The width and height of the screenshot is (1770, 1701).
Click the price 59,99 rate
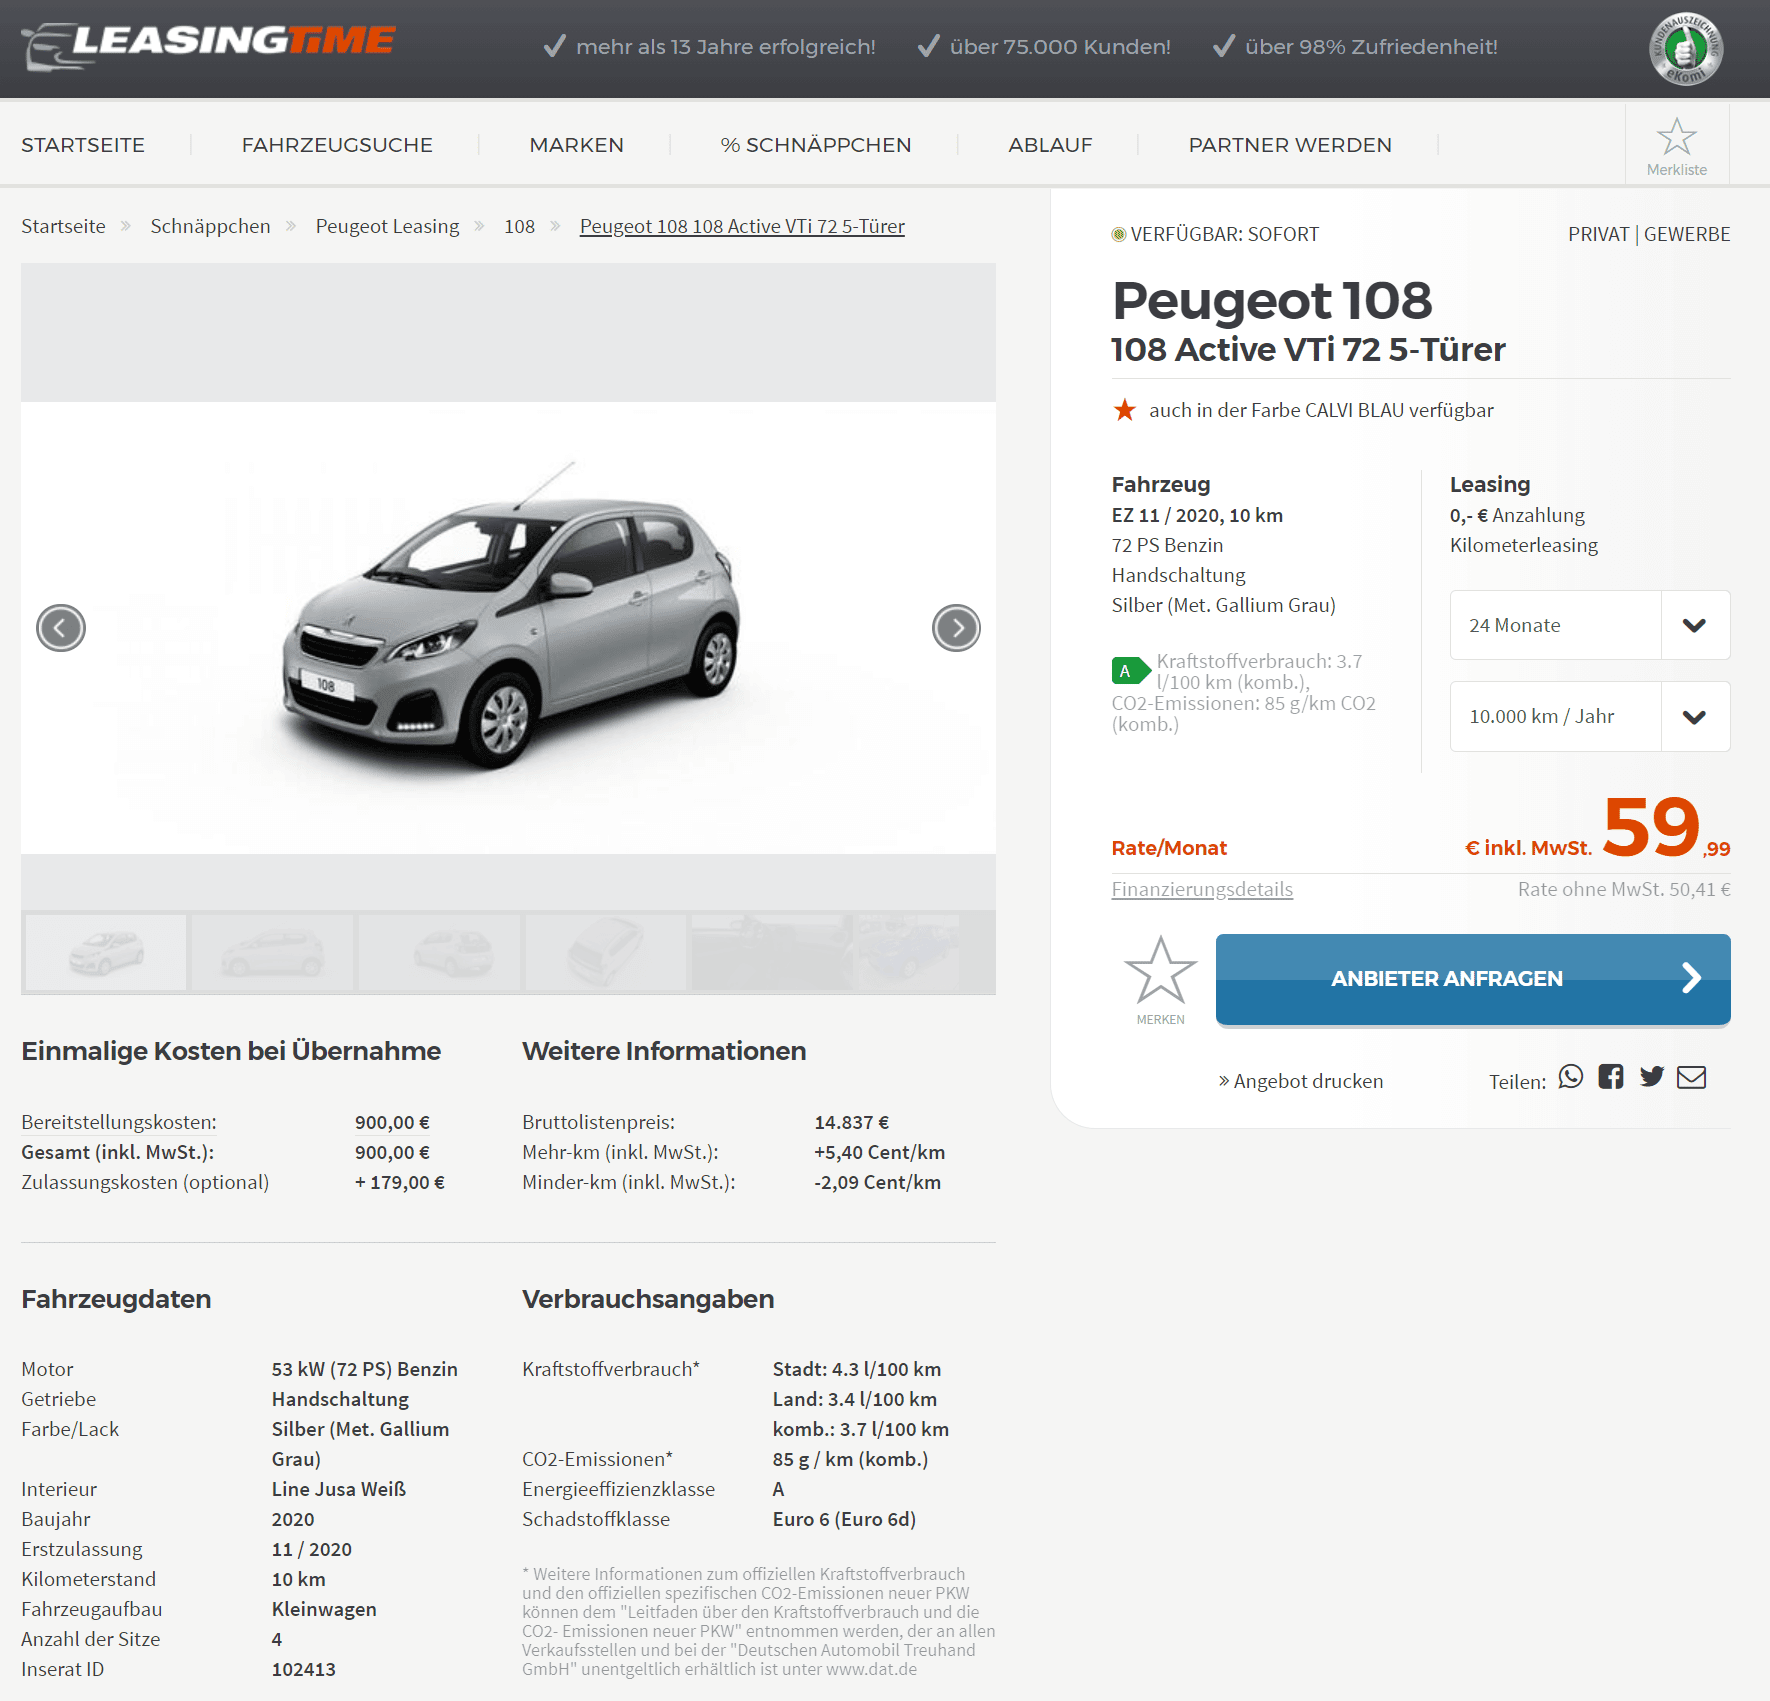[1666, 828]
